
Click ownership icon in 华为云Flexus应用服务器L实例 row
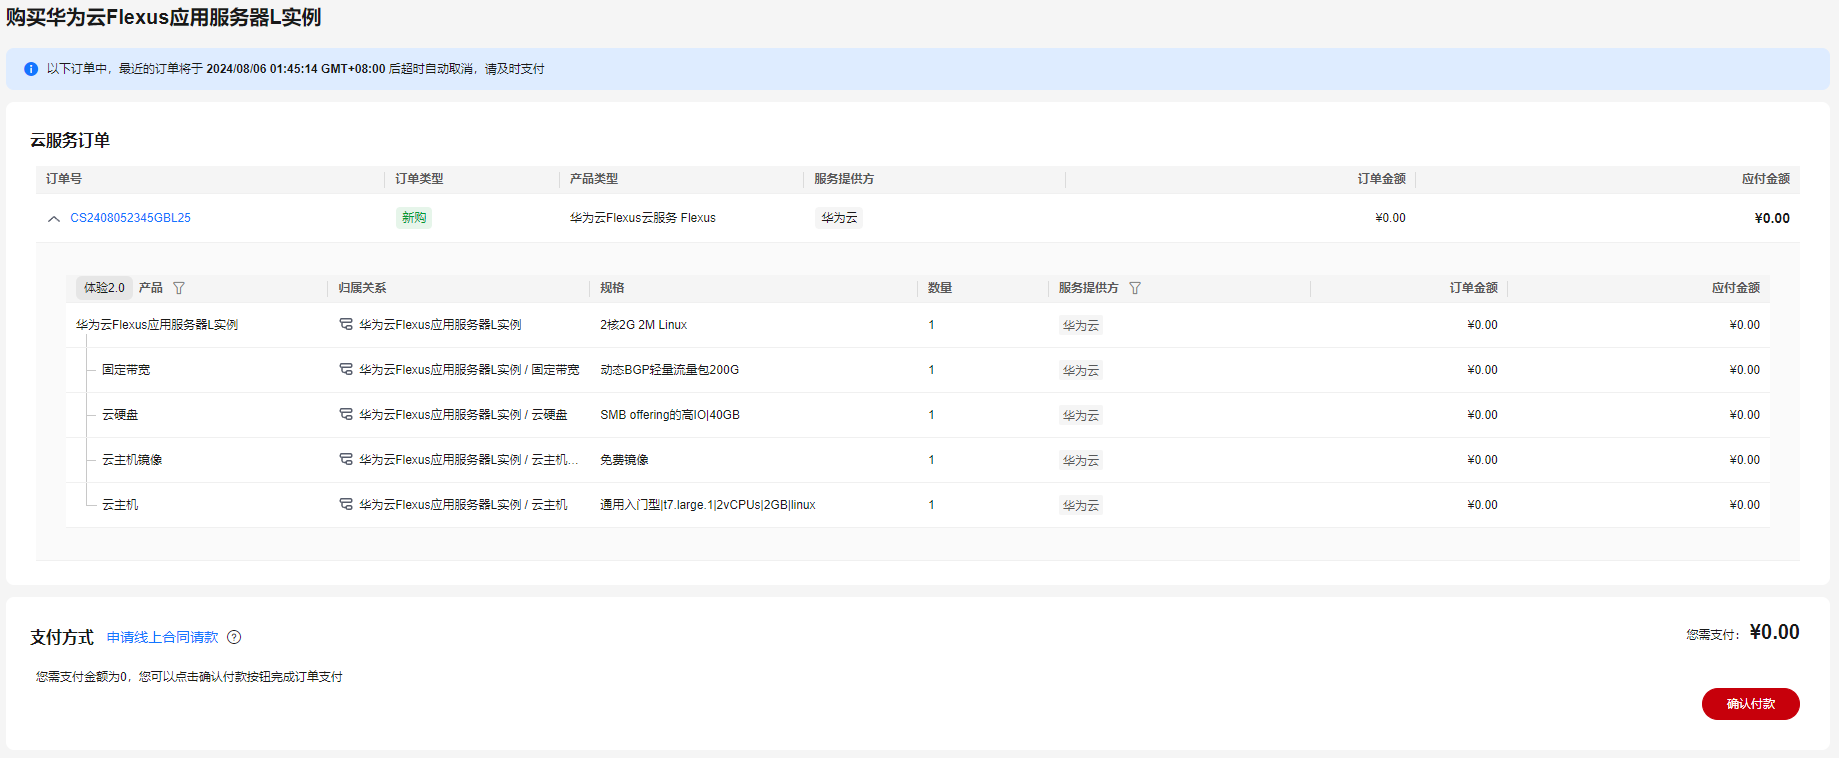click(x=346, y=324)
